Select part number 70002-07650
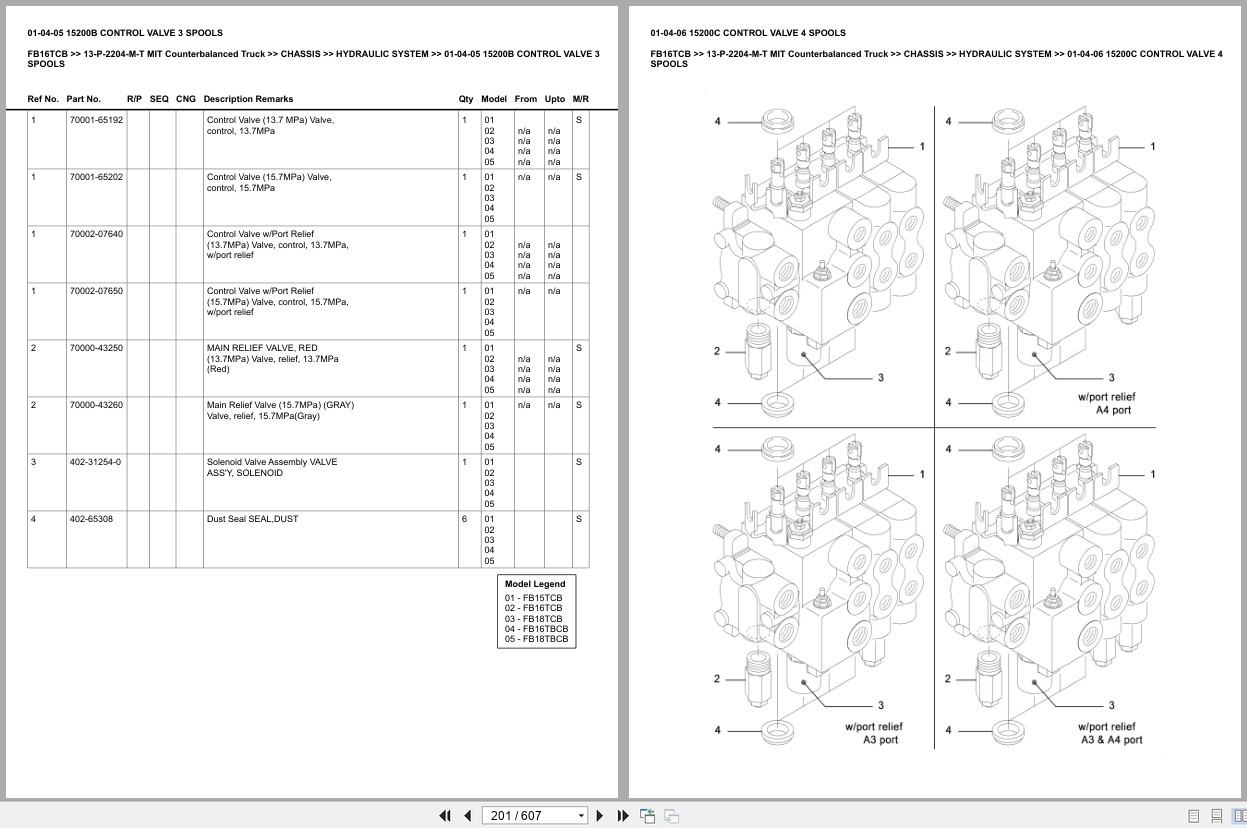This screenshot has height=828, width=1247. (96, 291)
